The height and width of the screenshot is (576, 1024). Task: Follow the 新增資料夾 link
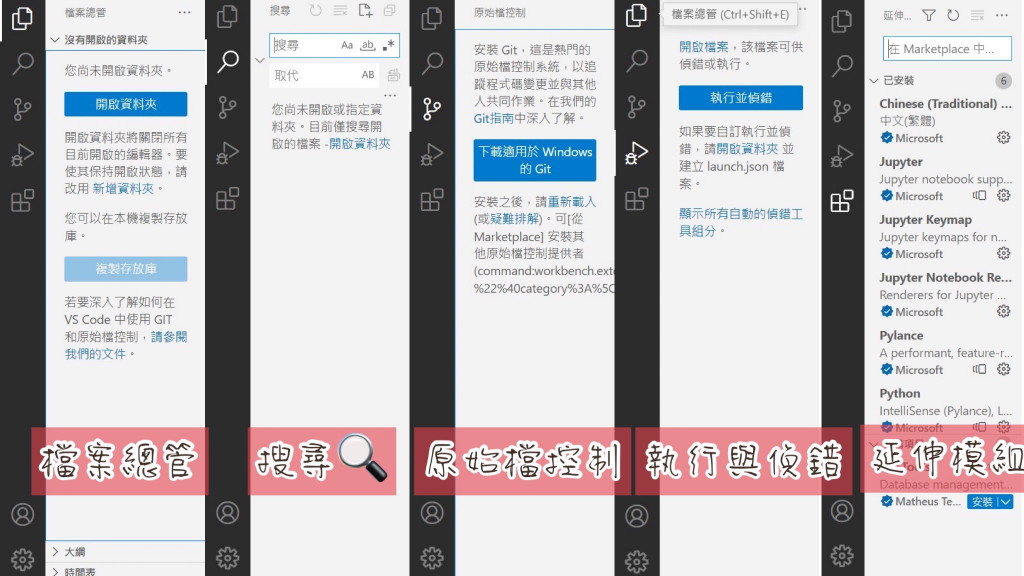pyautogui.click(x=123, y=188)
